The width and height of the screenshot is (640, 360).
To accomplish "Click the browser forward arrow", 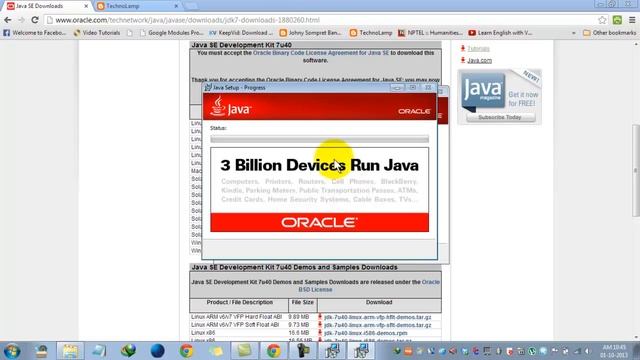I will [21, 20].
